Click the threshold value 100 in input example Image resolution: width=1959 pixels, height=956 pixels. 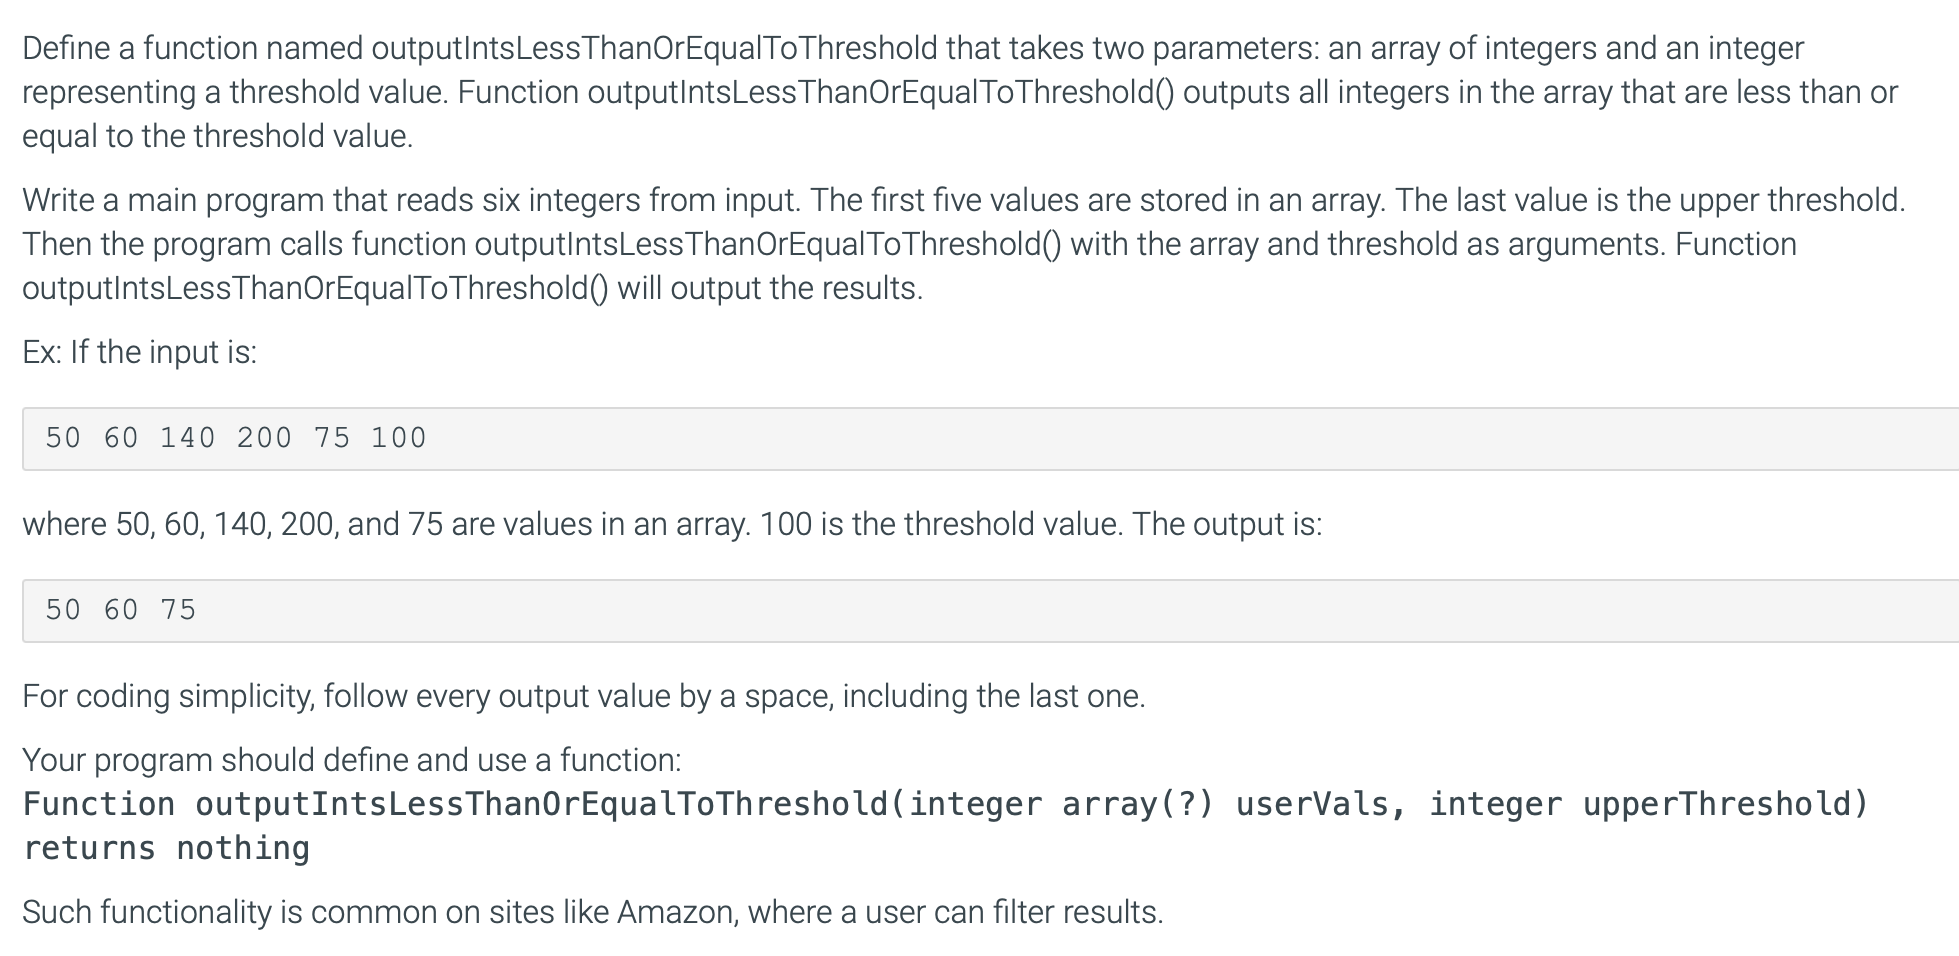click(399, 438)
